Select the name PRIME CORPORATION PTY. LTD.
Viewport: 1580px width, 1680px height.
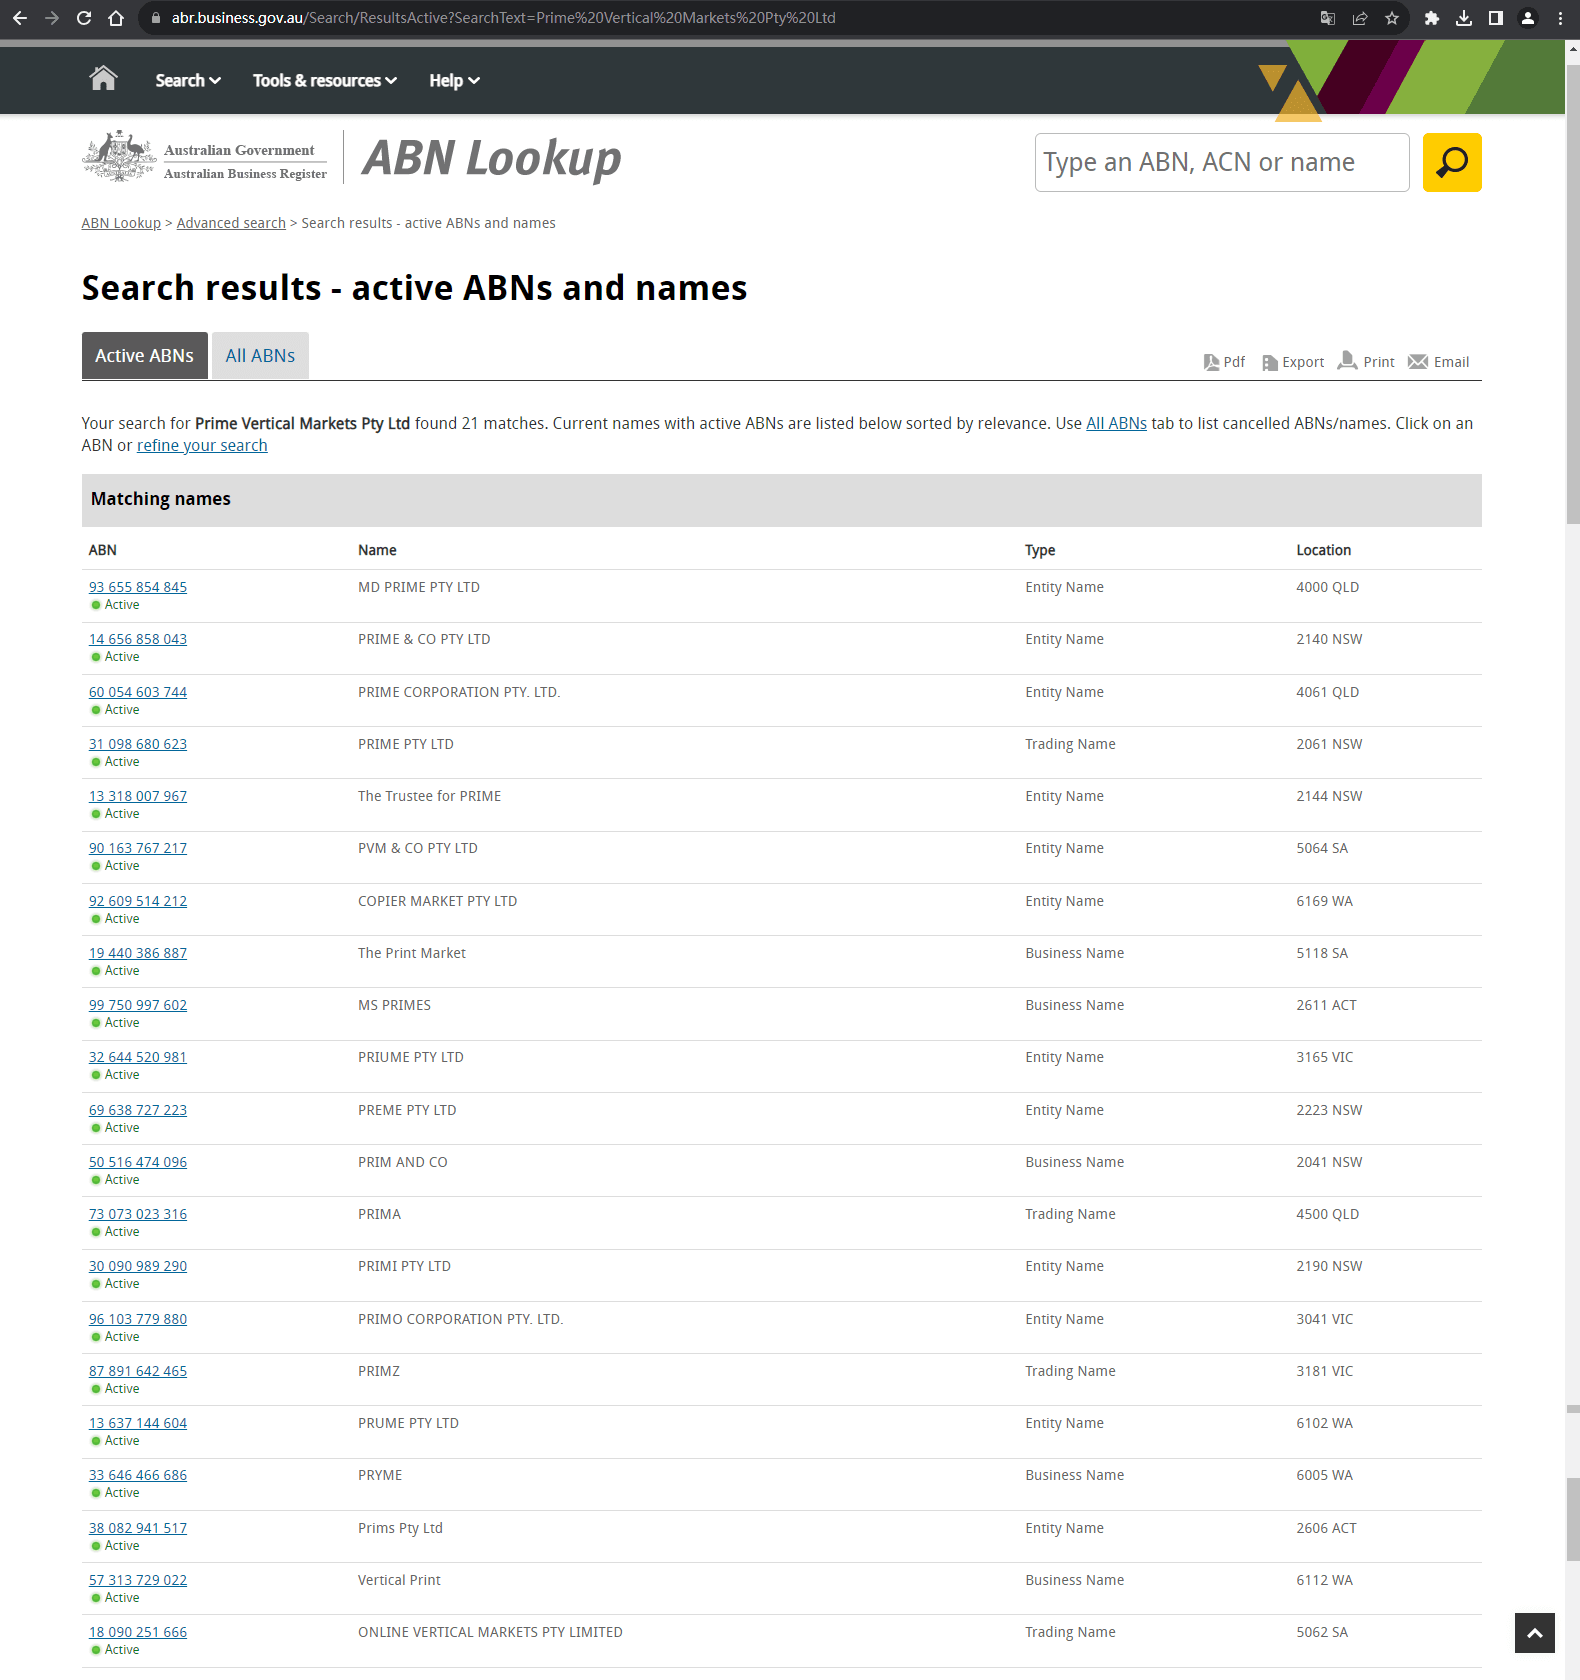[x=459, y=692]
